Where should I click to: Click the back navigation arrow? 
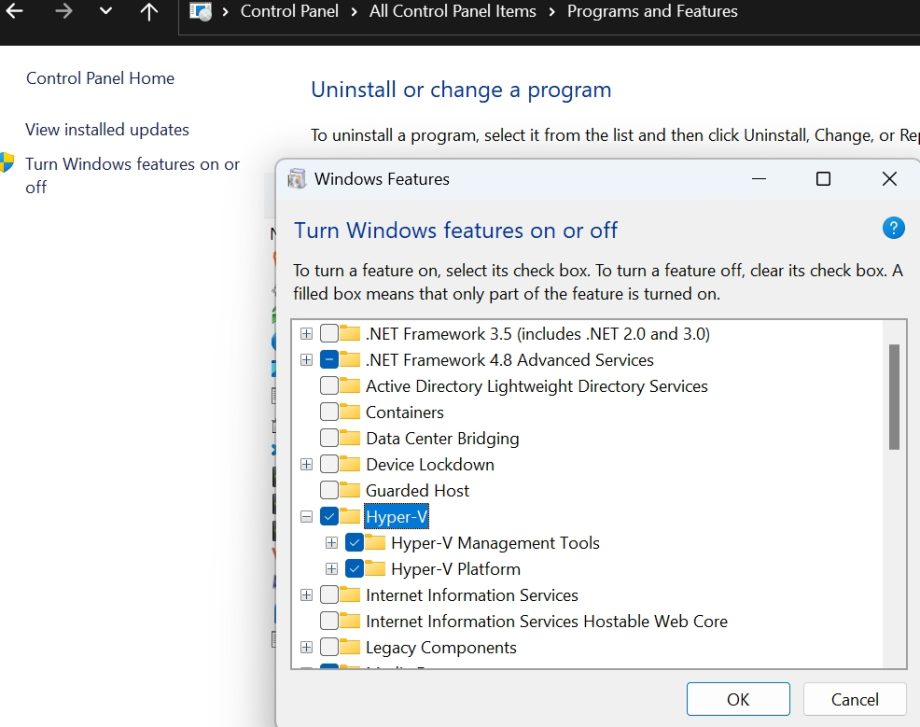coord(14,12)
